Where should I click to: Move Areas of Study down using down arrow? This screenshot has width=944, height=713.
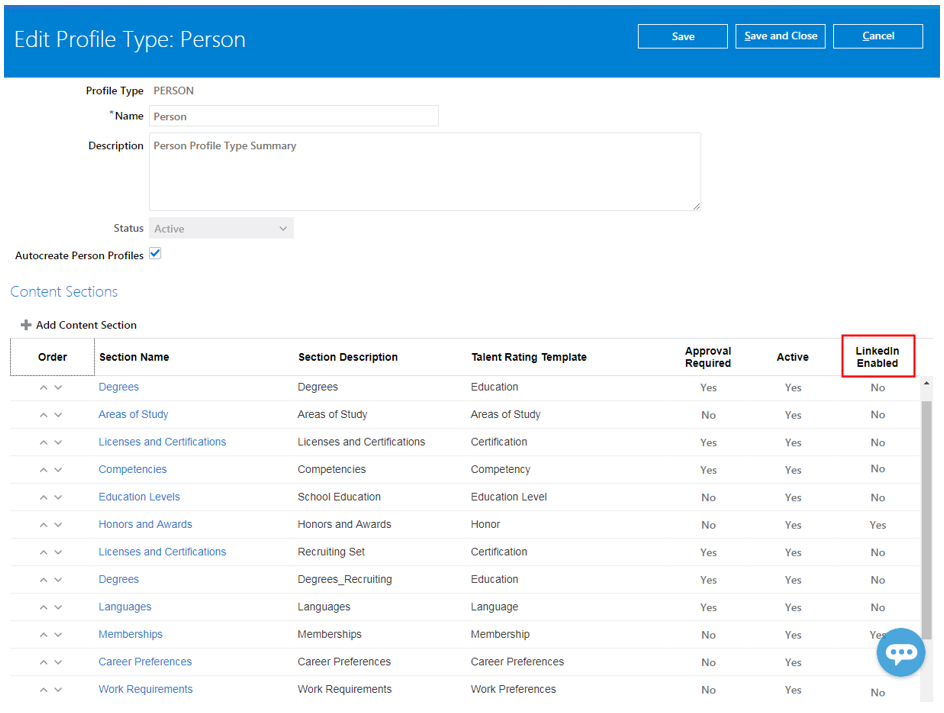pyautogui.click(x=59, y=414)
